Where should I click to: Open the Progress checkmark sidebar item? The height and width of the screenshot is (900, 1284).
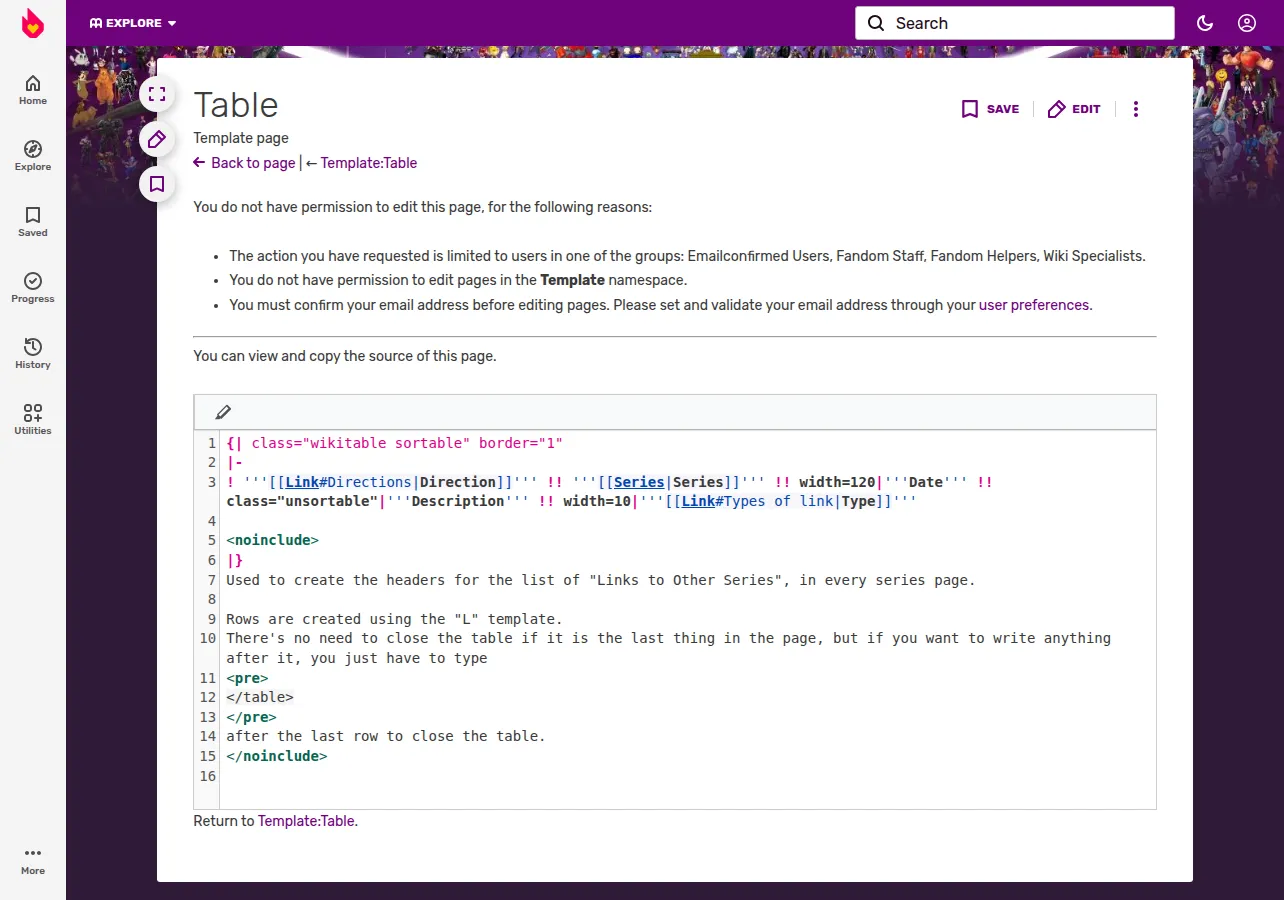[x=33, y=288]
